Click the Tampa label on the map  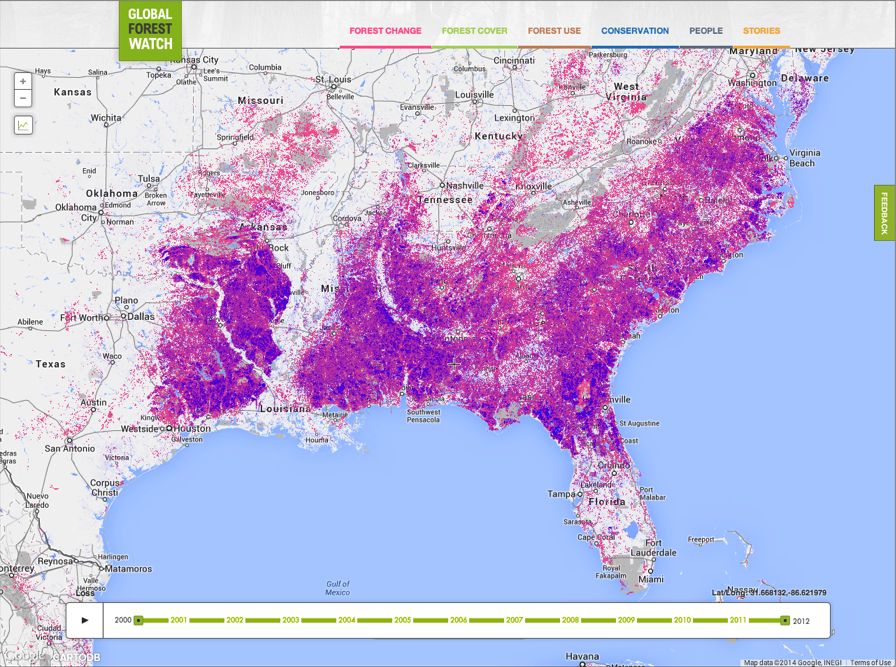(561, 494)
